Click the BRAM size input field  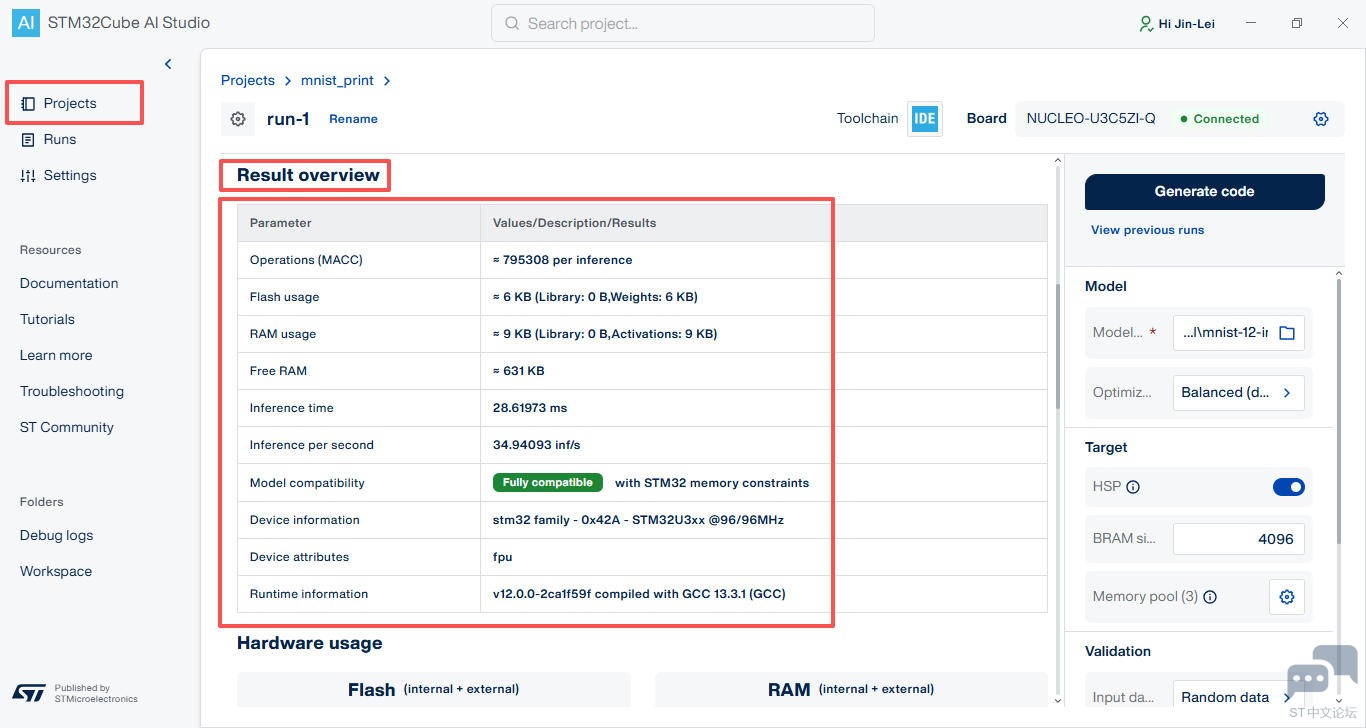pyautogui.click(x=1238, y=539)
